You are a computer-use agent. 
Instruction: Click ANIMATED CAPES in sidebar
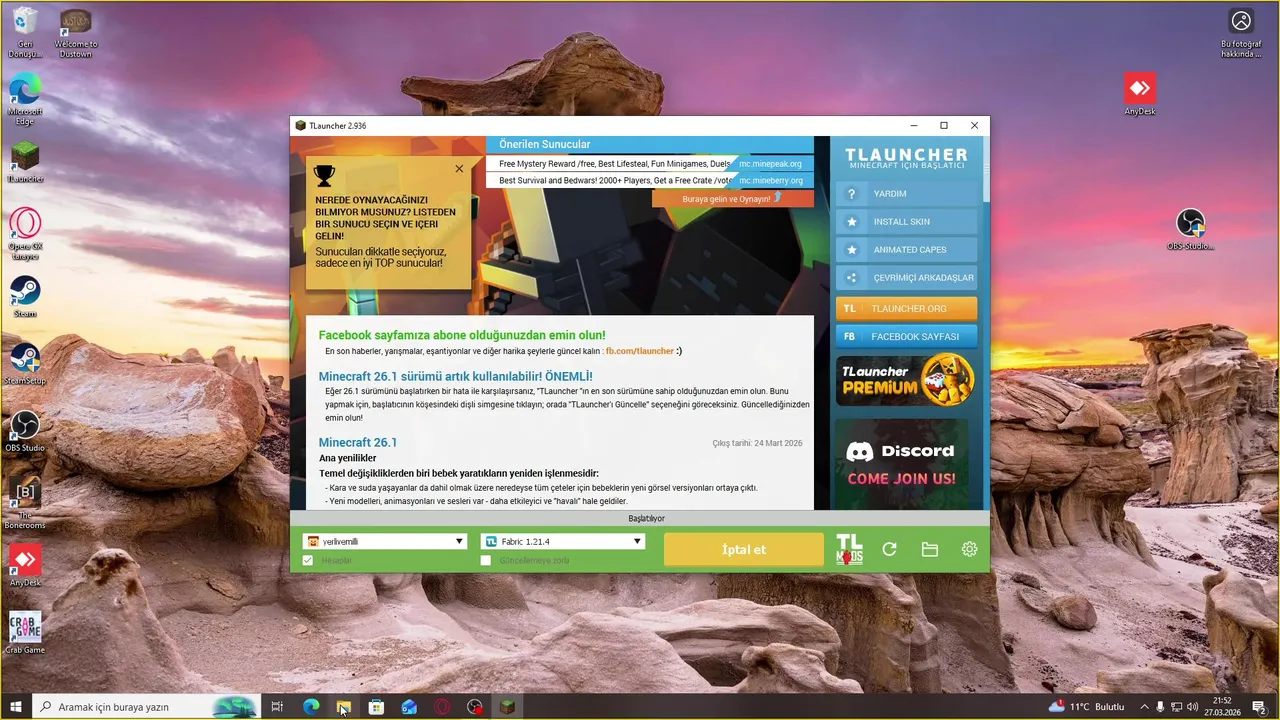click(x=906, y=250)
